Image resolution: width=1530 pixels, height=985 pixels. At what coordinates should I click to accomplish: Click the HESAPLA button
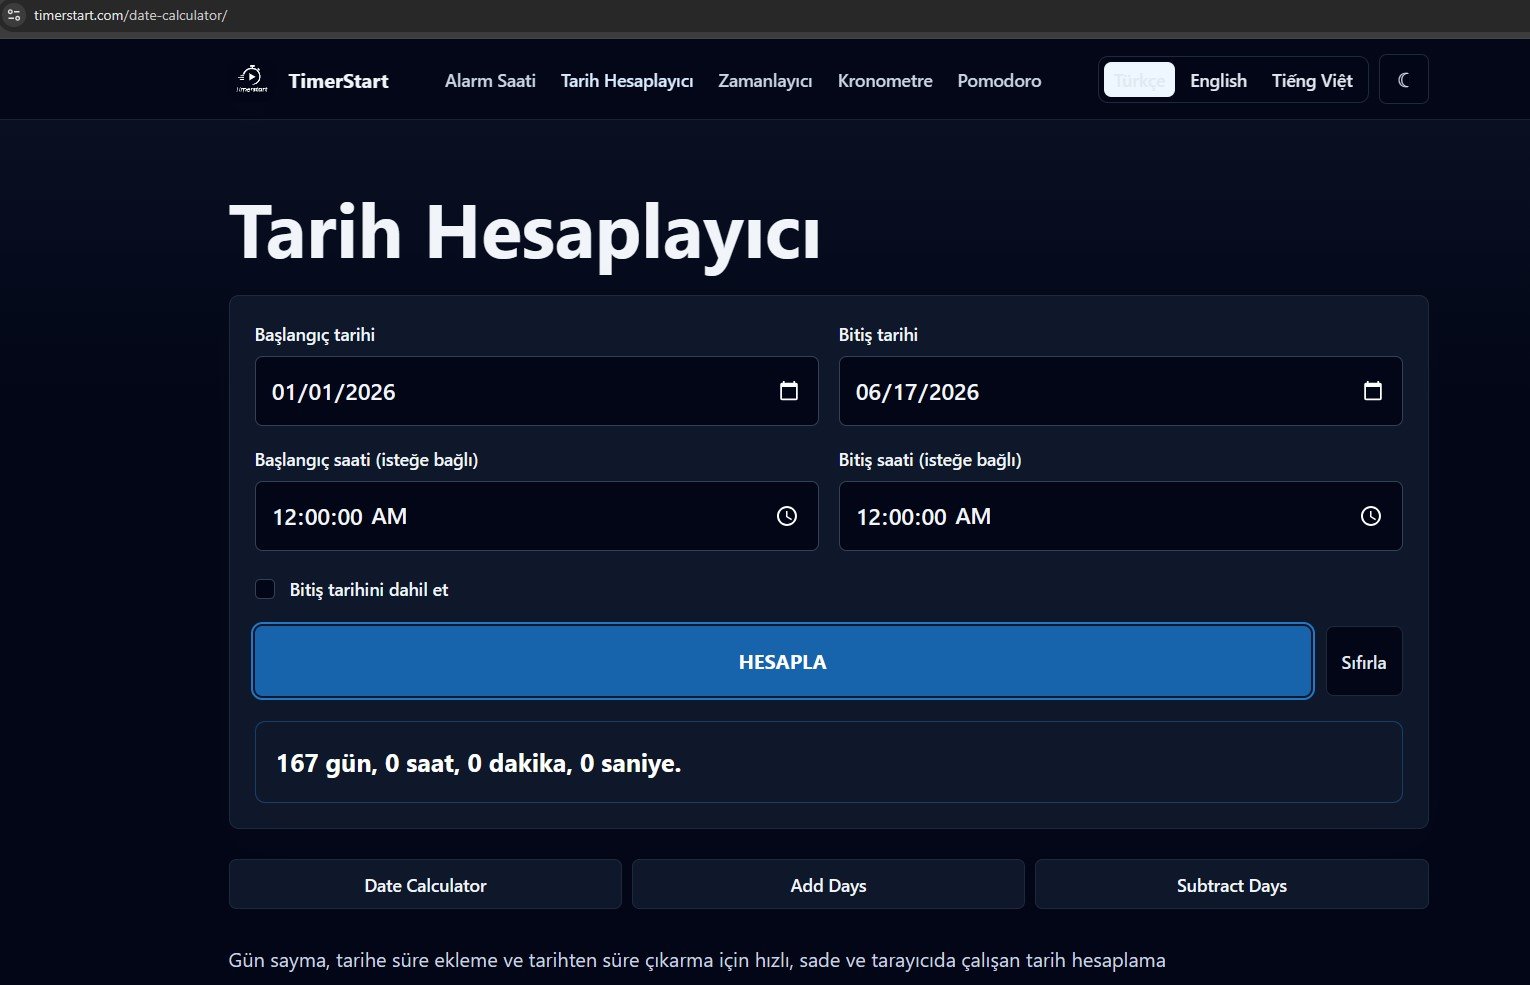(x=783, y=661)
